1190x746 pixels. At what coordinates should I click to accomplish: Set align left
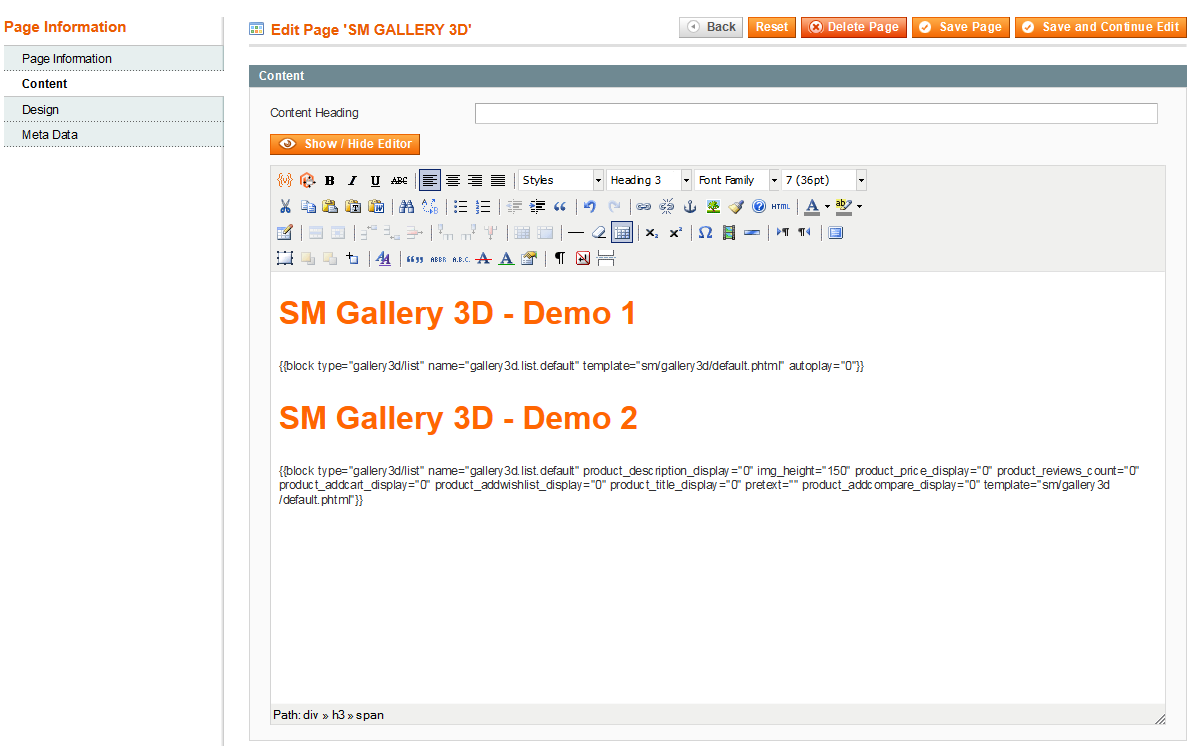point(430,181)
